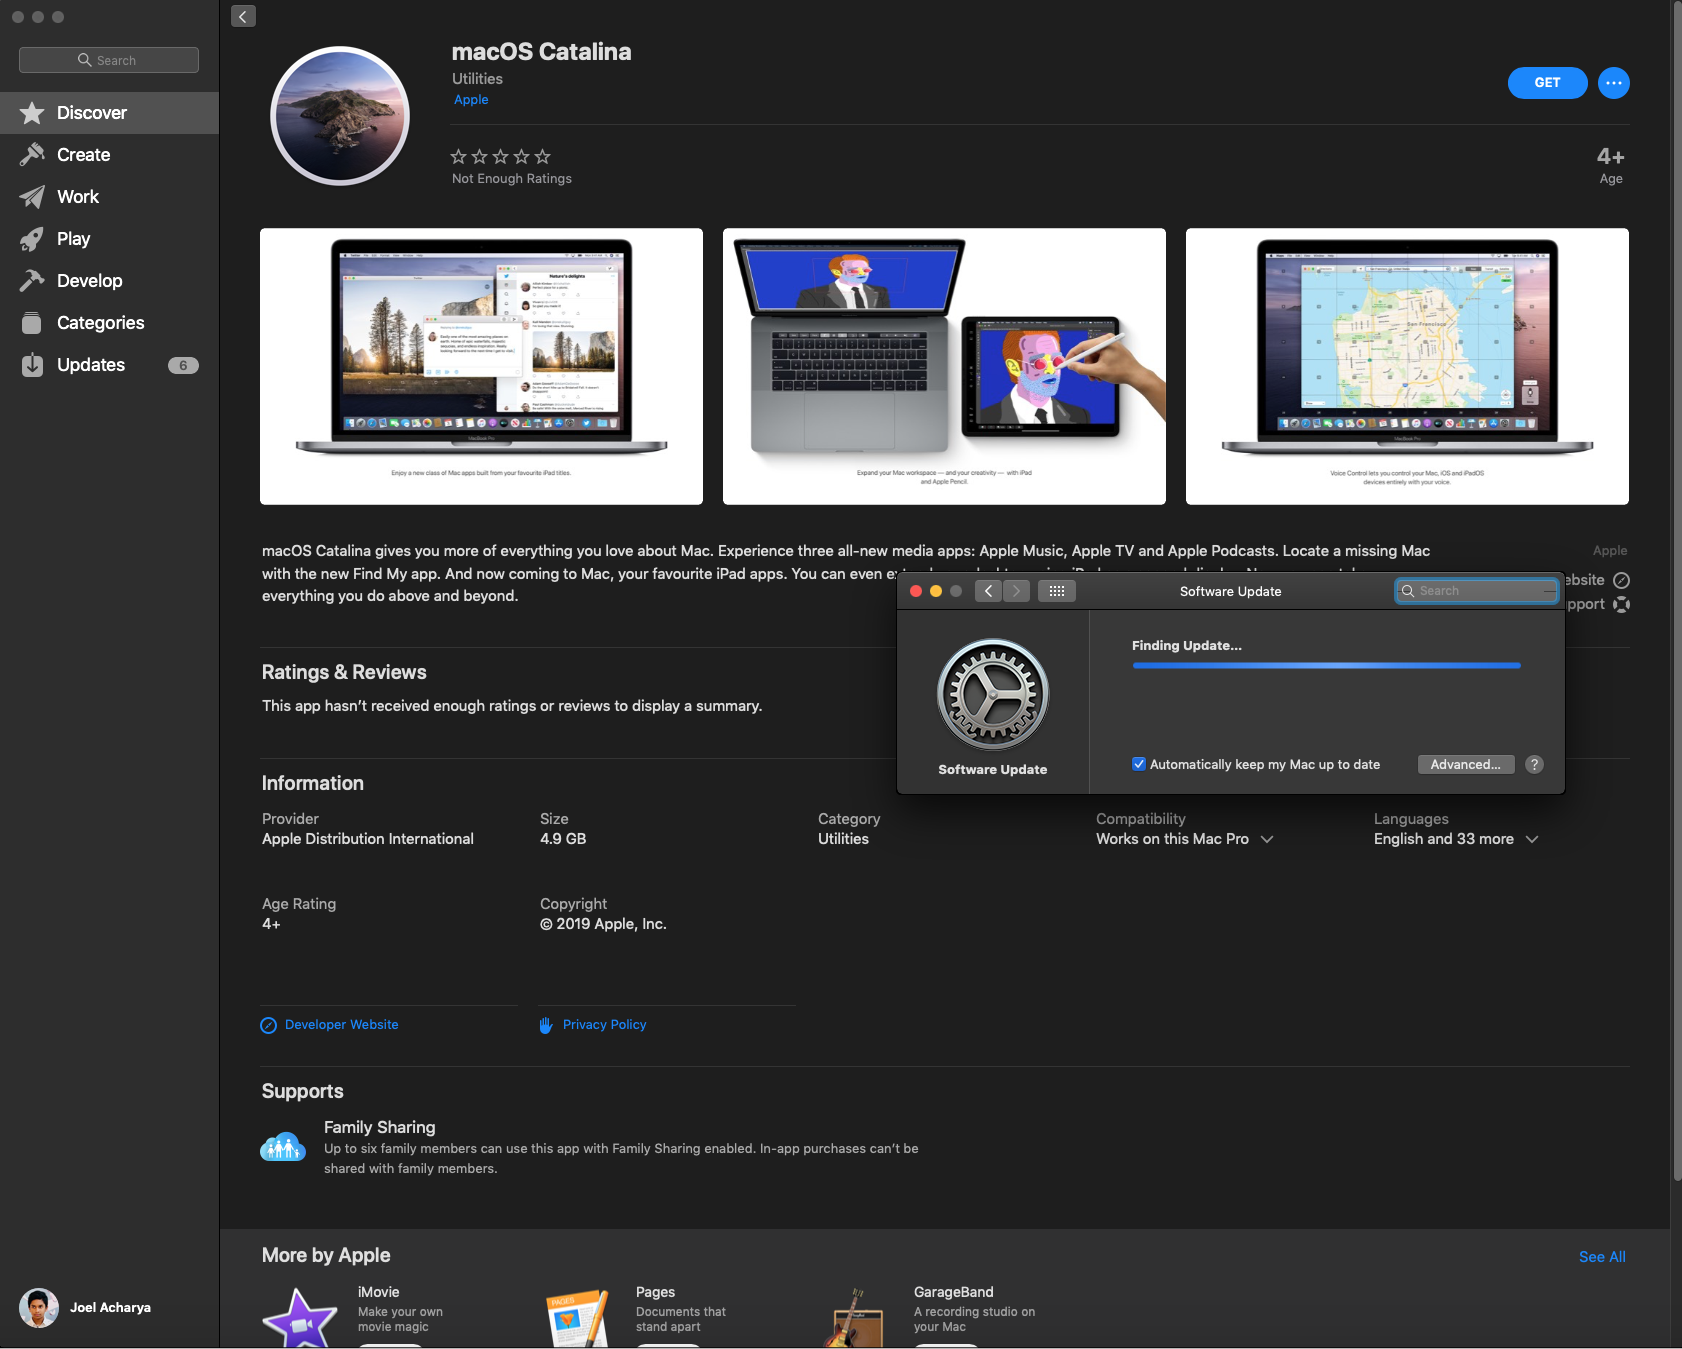This screenshot has height=1349, width=1682.
Task: Click the star rating row
Action: tap(500, 156)
